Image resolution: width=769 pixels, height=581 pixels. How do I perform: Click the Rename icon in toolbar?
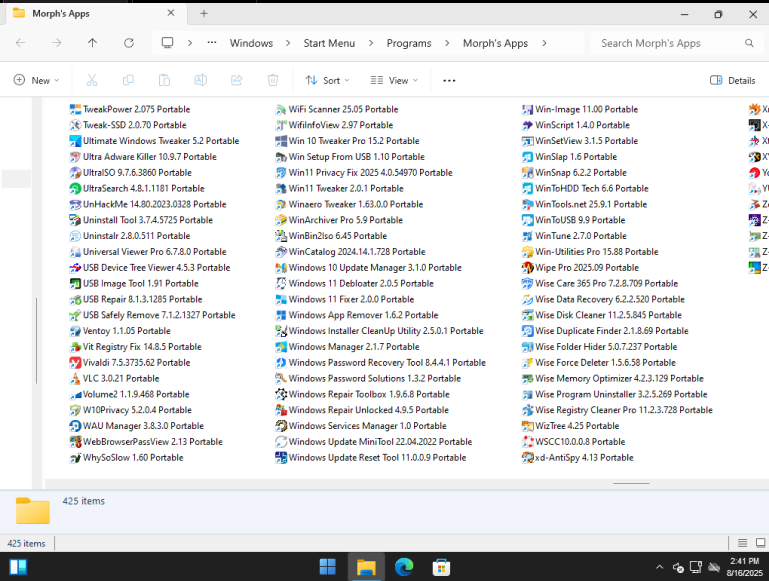point(201,80)
